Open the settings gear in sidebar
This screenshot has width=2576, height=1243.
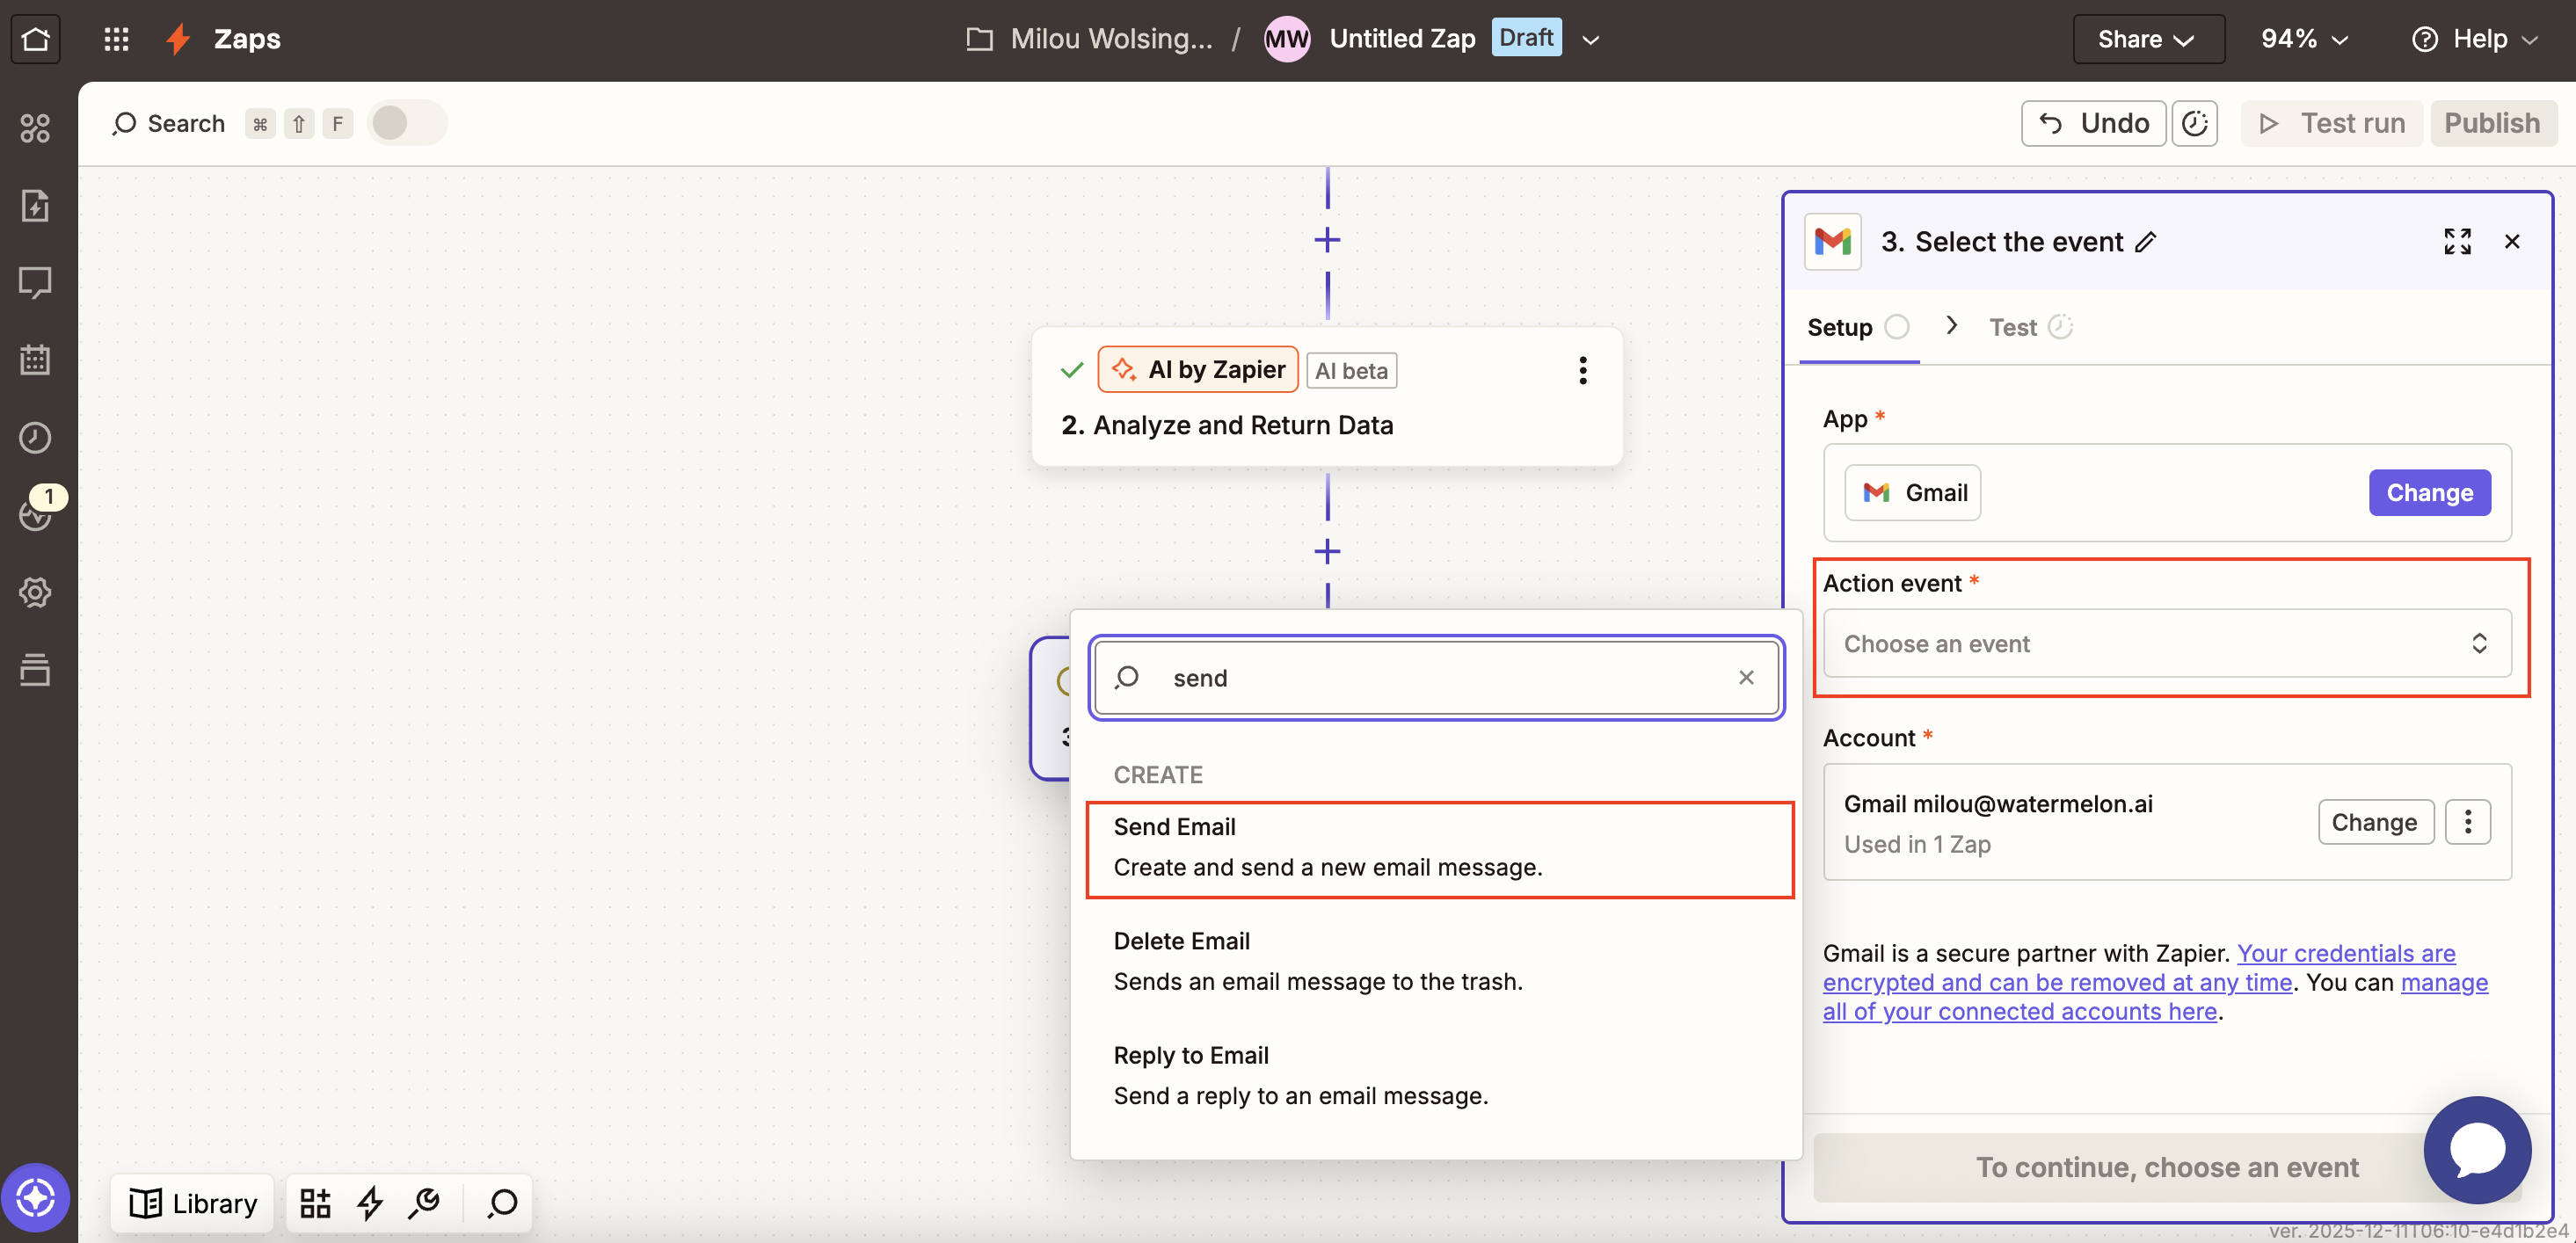35,592
